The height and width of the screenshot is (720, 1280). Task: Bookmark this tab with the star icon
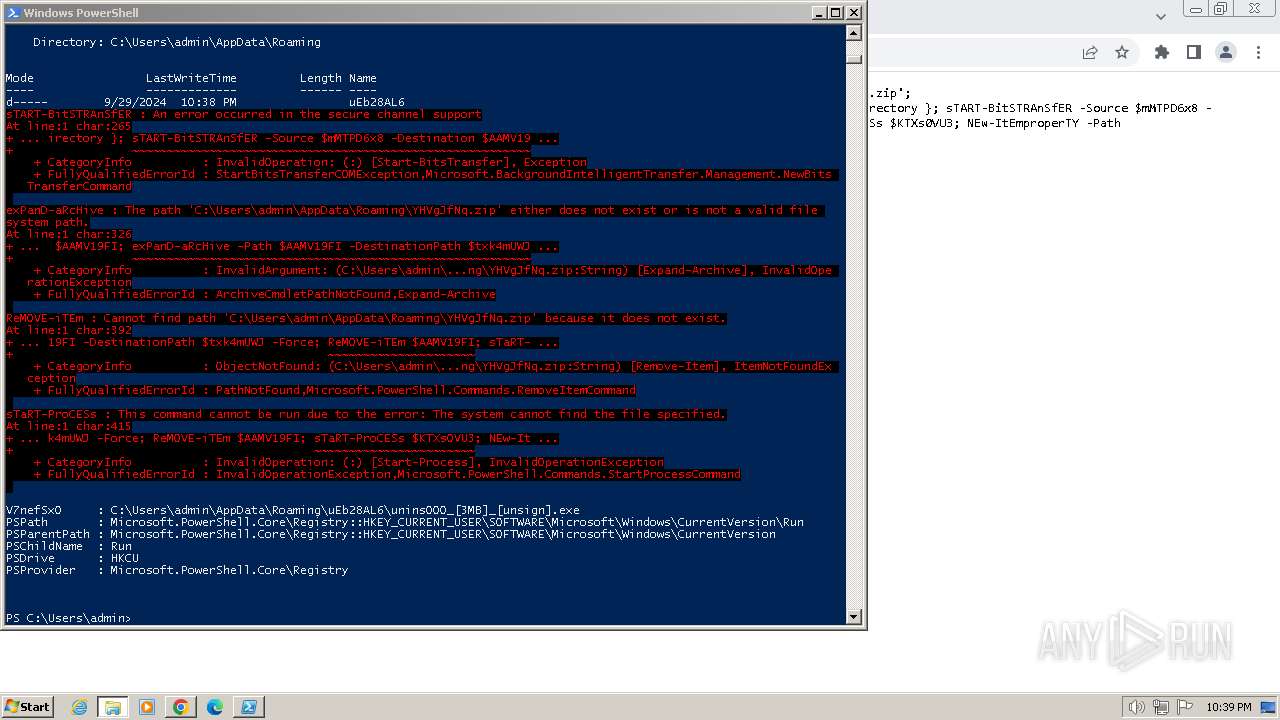(1122, 52)
